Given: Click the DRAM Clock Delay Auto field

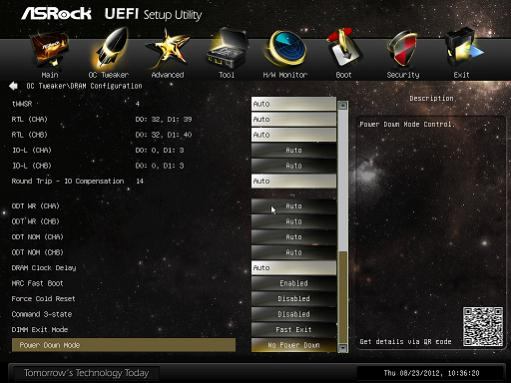Looking at the screenshot, I should (294, 268).
